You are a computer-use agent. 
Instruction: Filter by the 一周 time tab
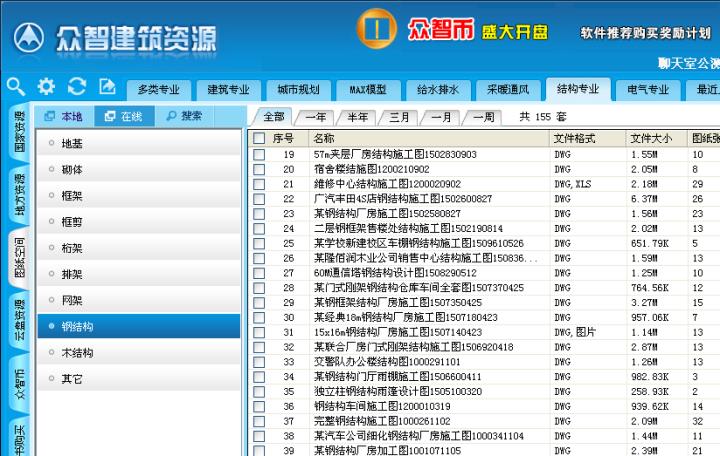point(483,117)
